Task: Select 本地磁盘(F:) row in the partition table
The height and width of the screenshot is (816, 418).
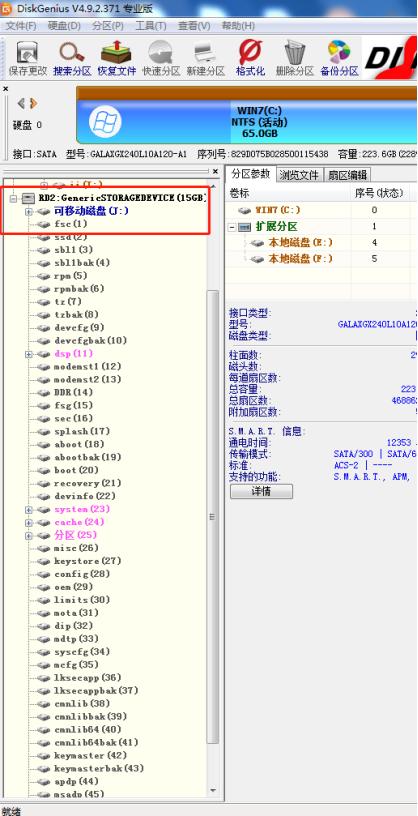Action: 321,259
